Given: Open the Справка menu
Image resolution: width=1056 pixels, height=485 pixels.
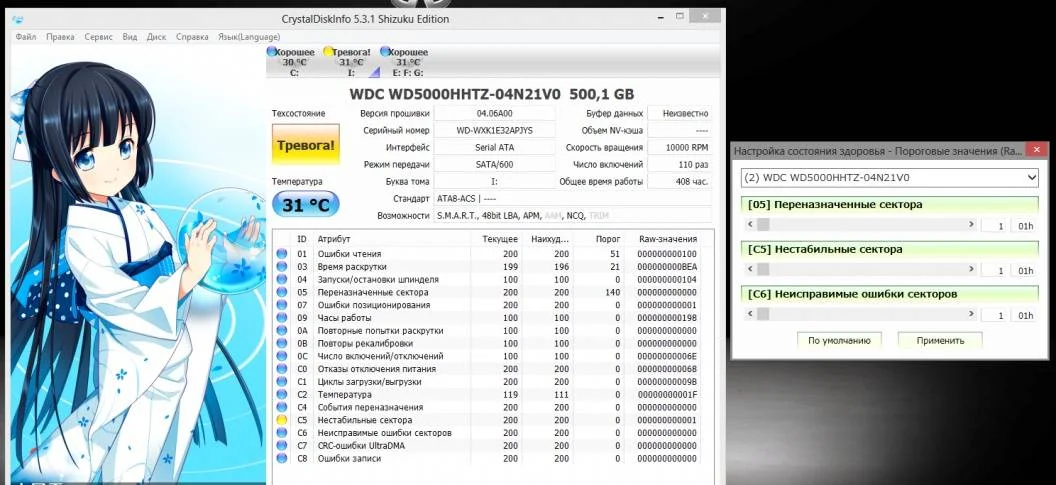Looking at the screenshot, I should tap(192, 37).
